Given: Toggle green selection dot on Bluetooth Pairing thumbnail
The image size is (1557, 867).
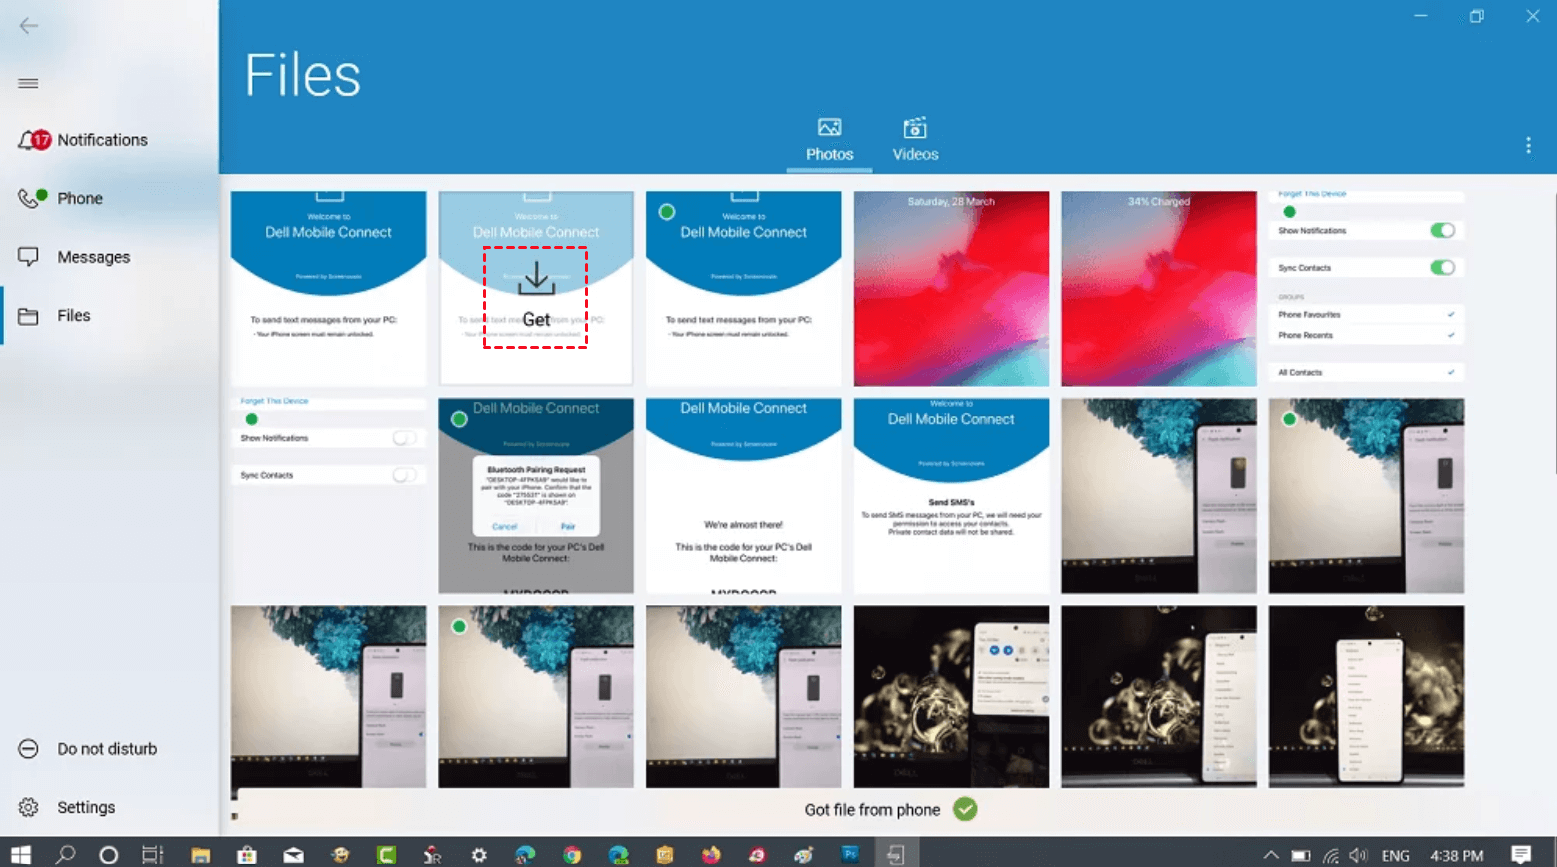Looking at the screenshot, I should 459,419.
